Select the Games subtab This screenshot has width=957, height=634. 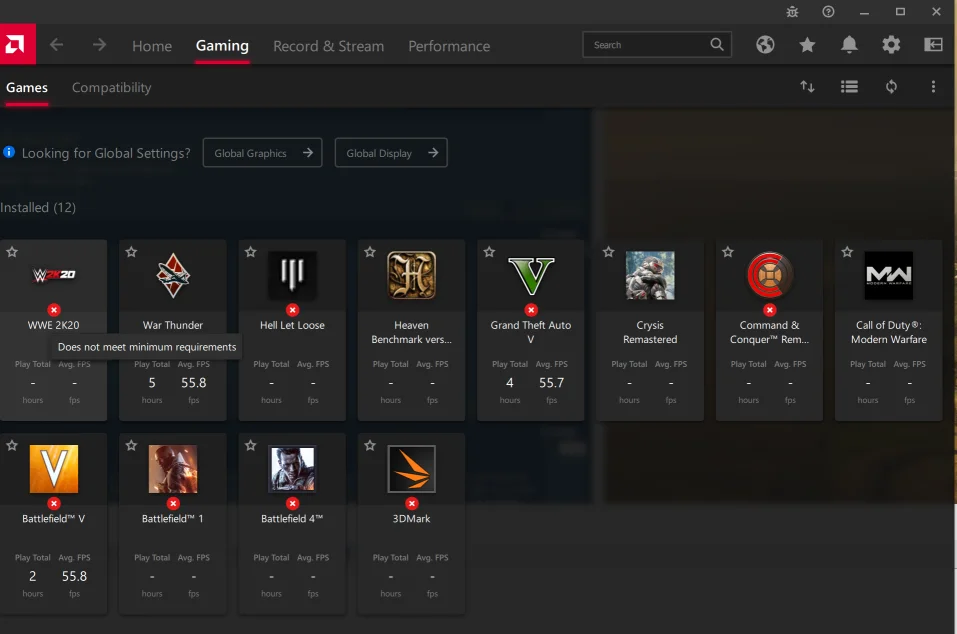[x=27, y=88]
